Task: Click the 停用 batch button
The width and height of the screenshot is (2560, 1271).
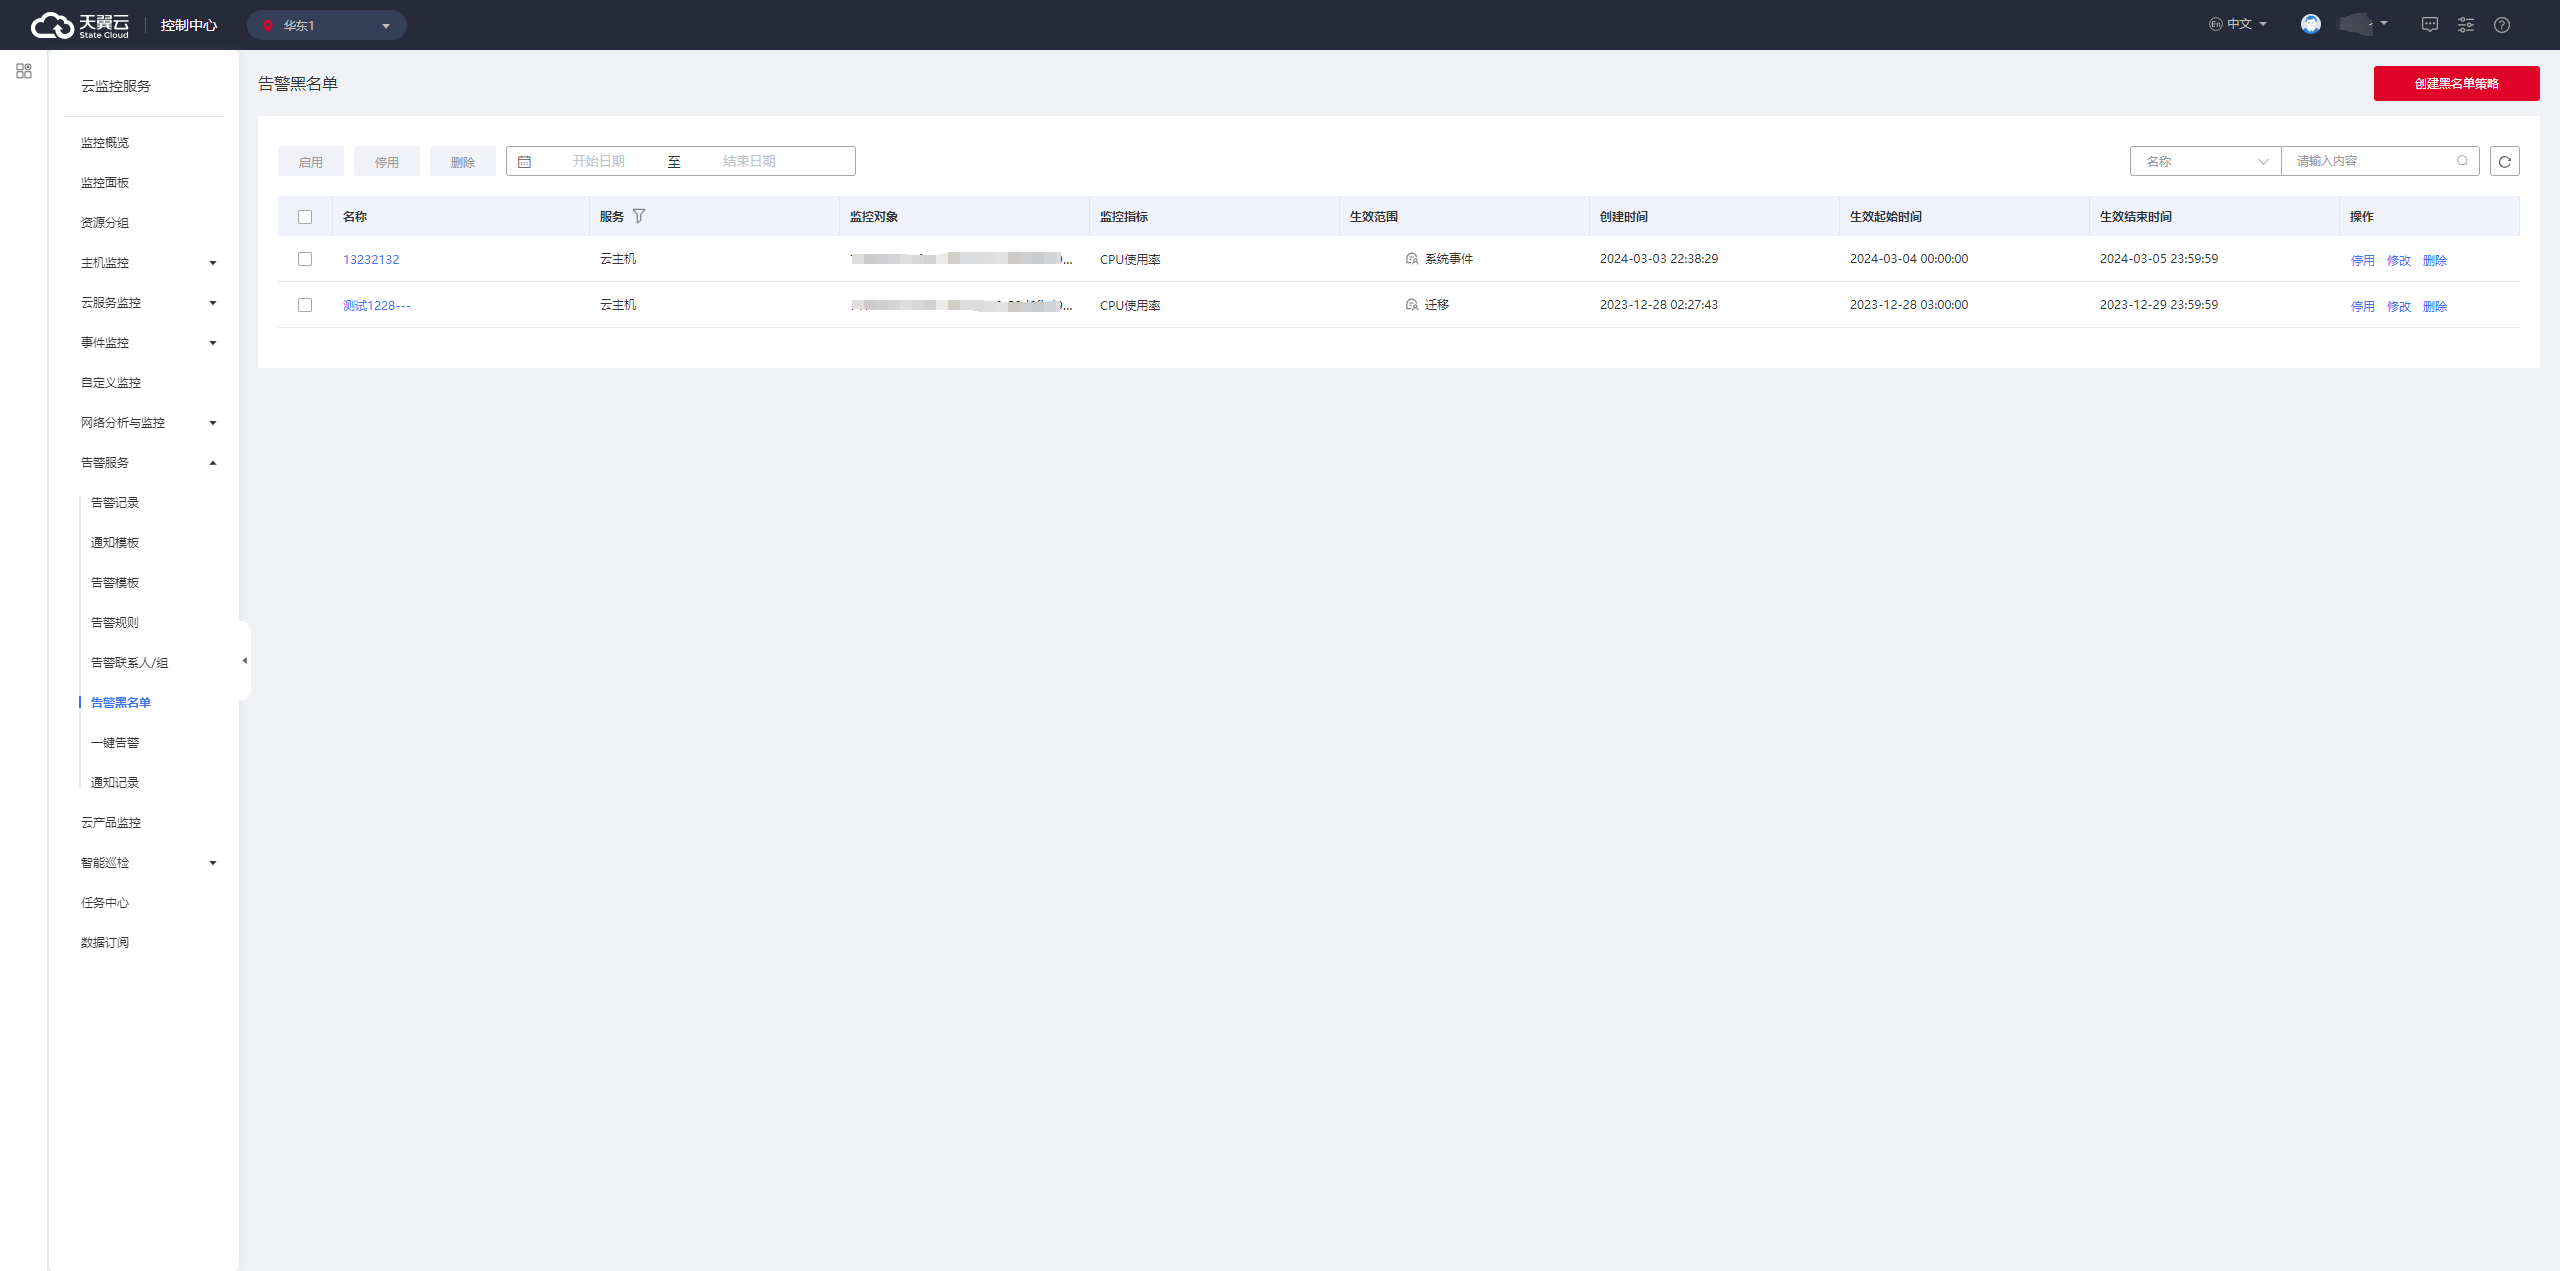Action: 387,162
